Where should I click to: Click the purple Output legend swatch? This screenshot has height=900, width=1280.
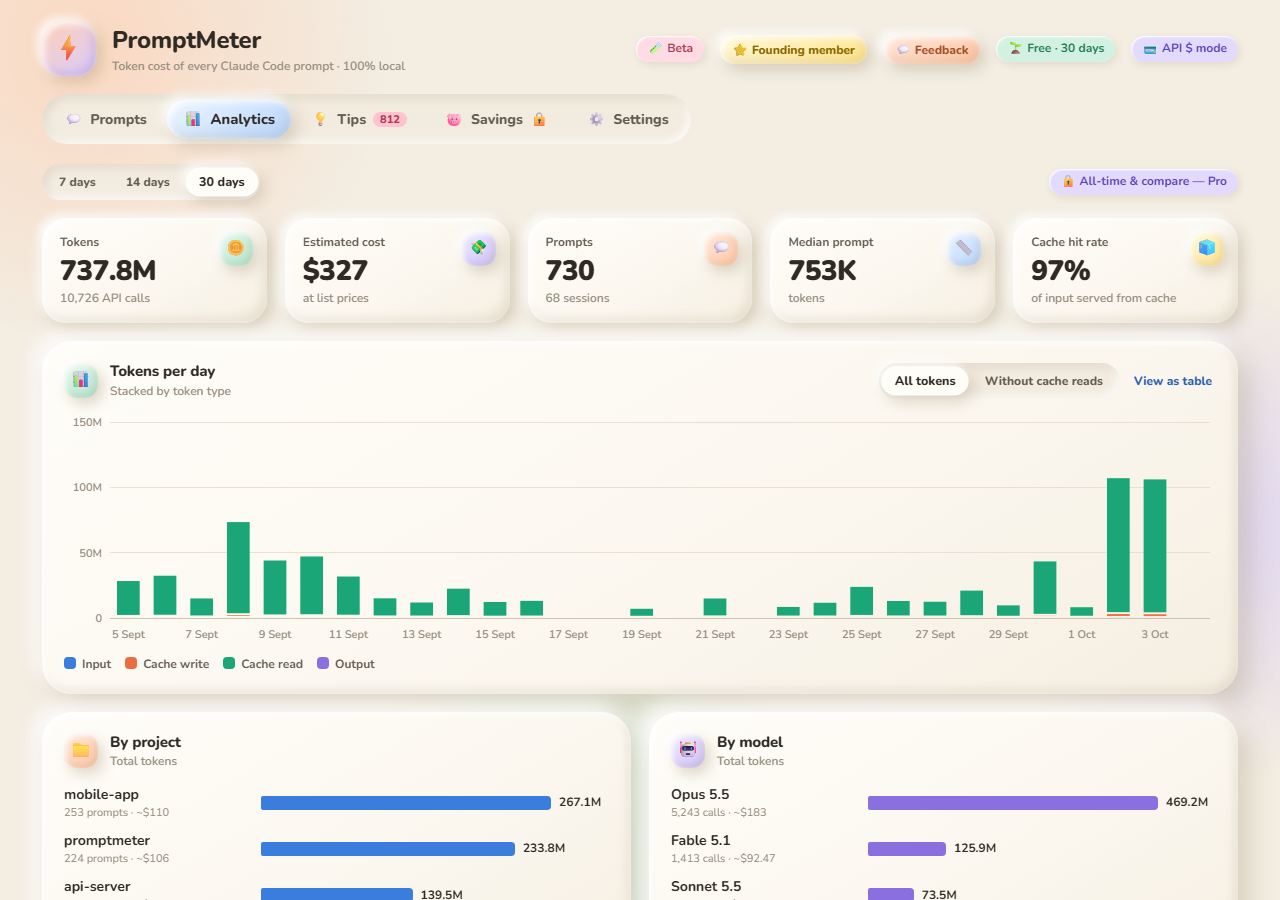click(x=323, y=663)
